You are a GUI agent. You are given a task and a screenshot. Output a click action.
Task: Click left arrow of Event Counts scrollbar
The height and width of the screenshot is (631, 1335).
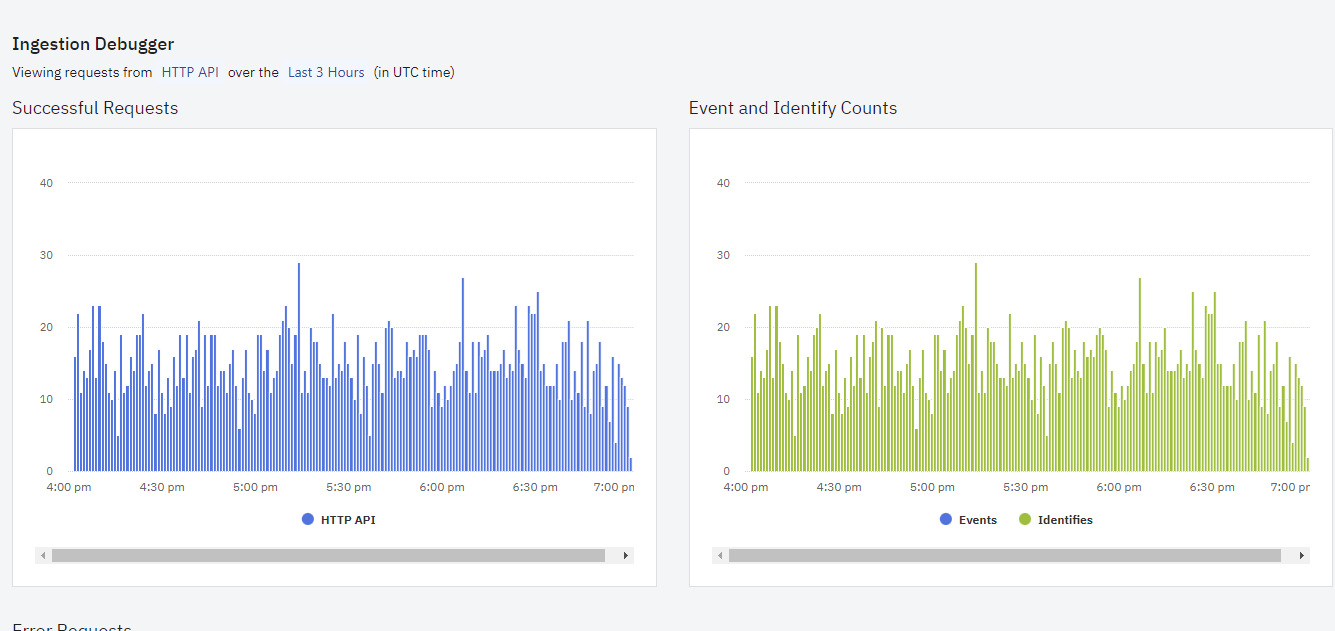pyautogui.click(x=719, y=555)
